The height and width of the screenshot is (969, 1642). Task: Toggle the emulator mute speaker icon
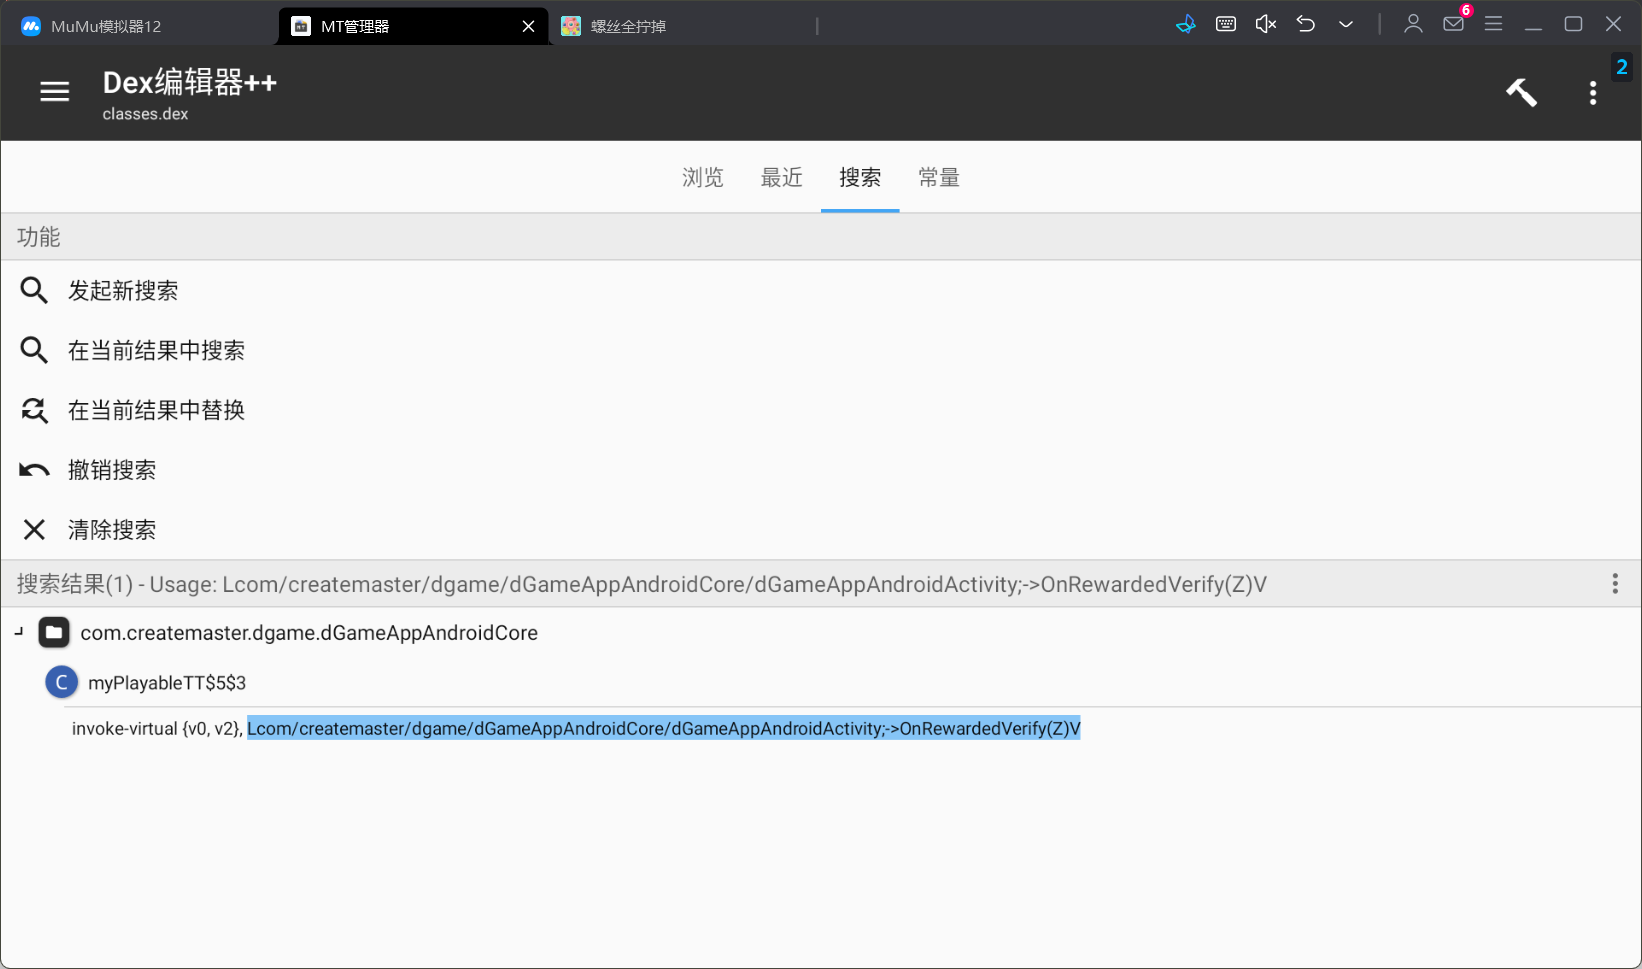(x=1266, y=24)
